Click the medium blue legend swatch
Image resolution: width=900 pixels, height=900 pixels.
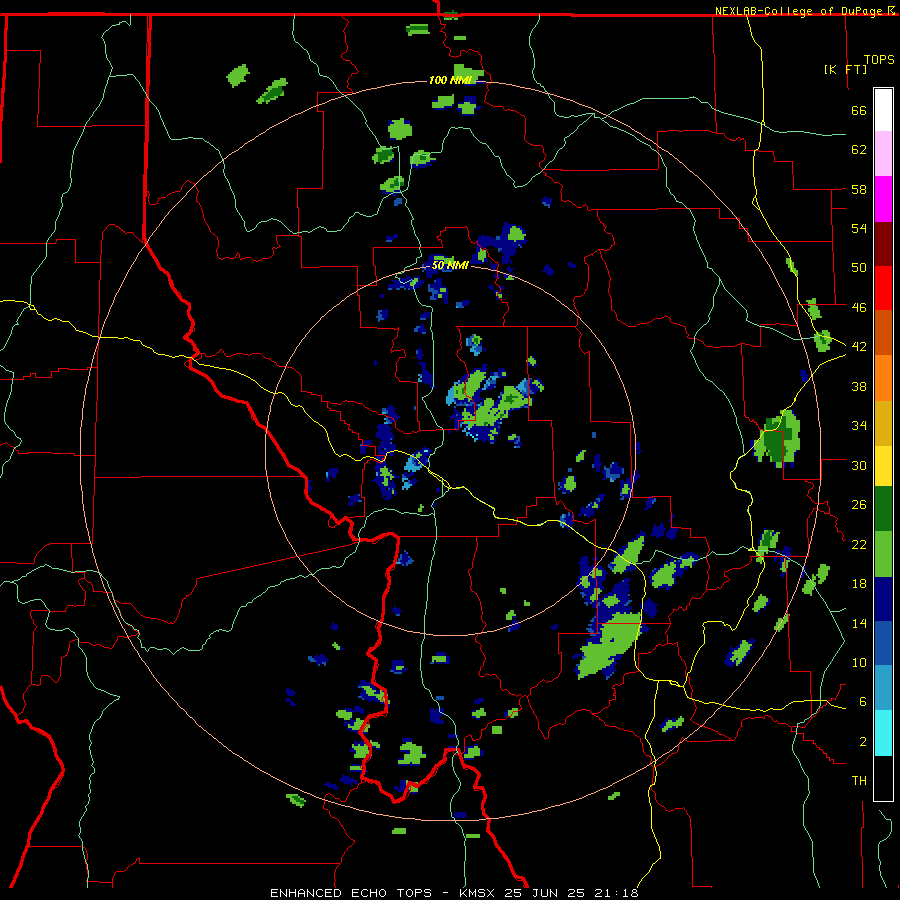[x=883, y=643]
